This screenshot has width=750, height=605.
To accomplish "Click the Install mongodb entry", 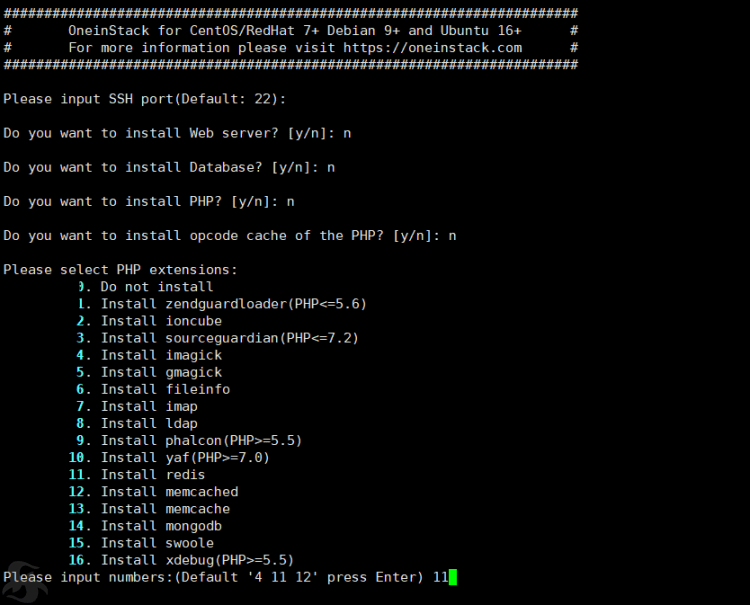I will [145, 526].
